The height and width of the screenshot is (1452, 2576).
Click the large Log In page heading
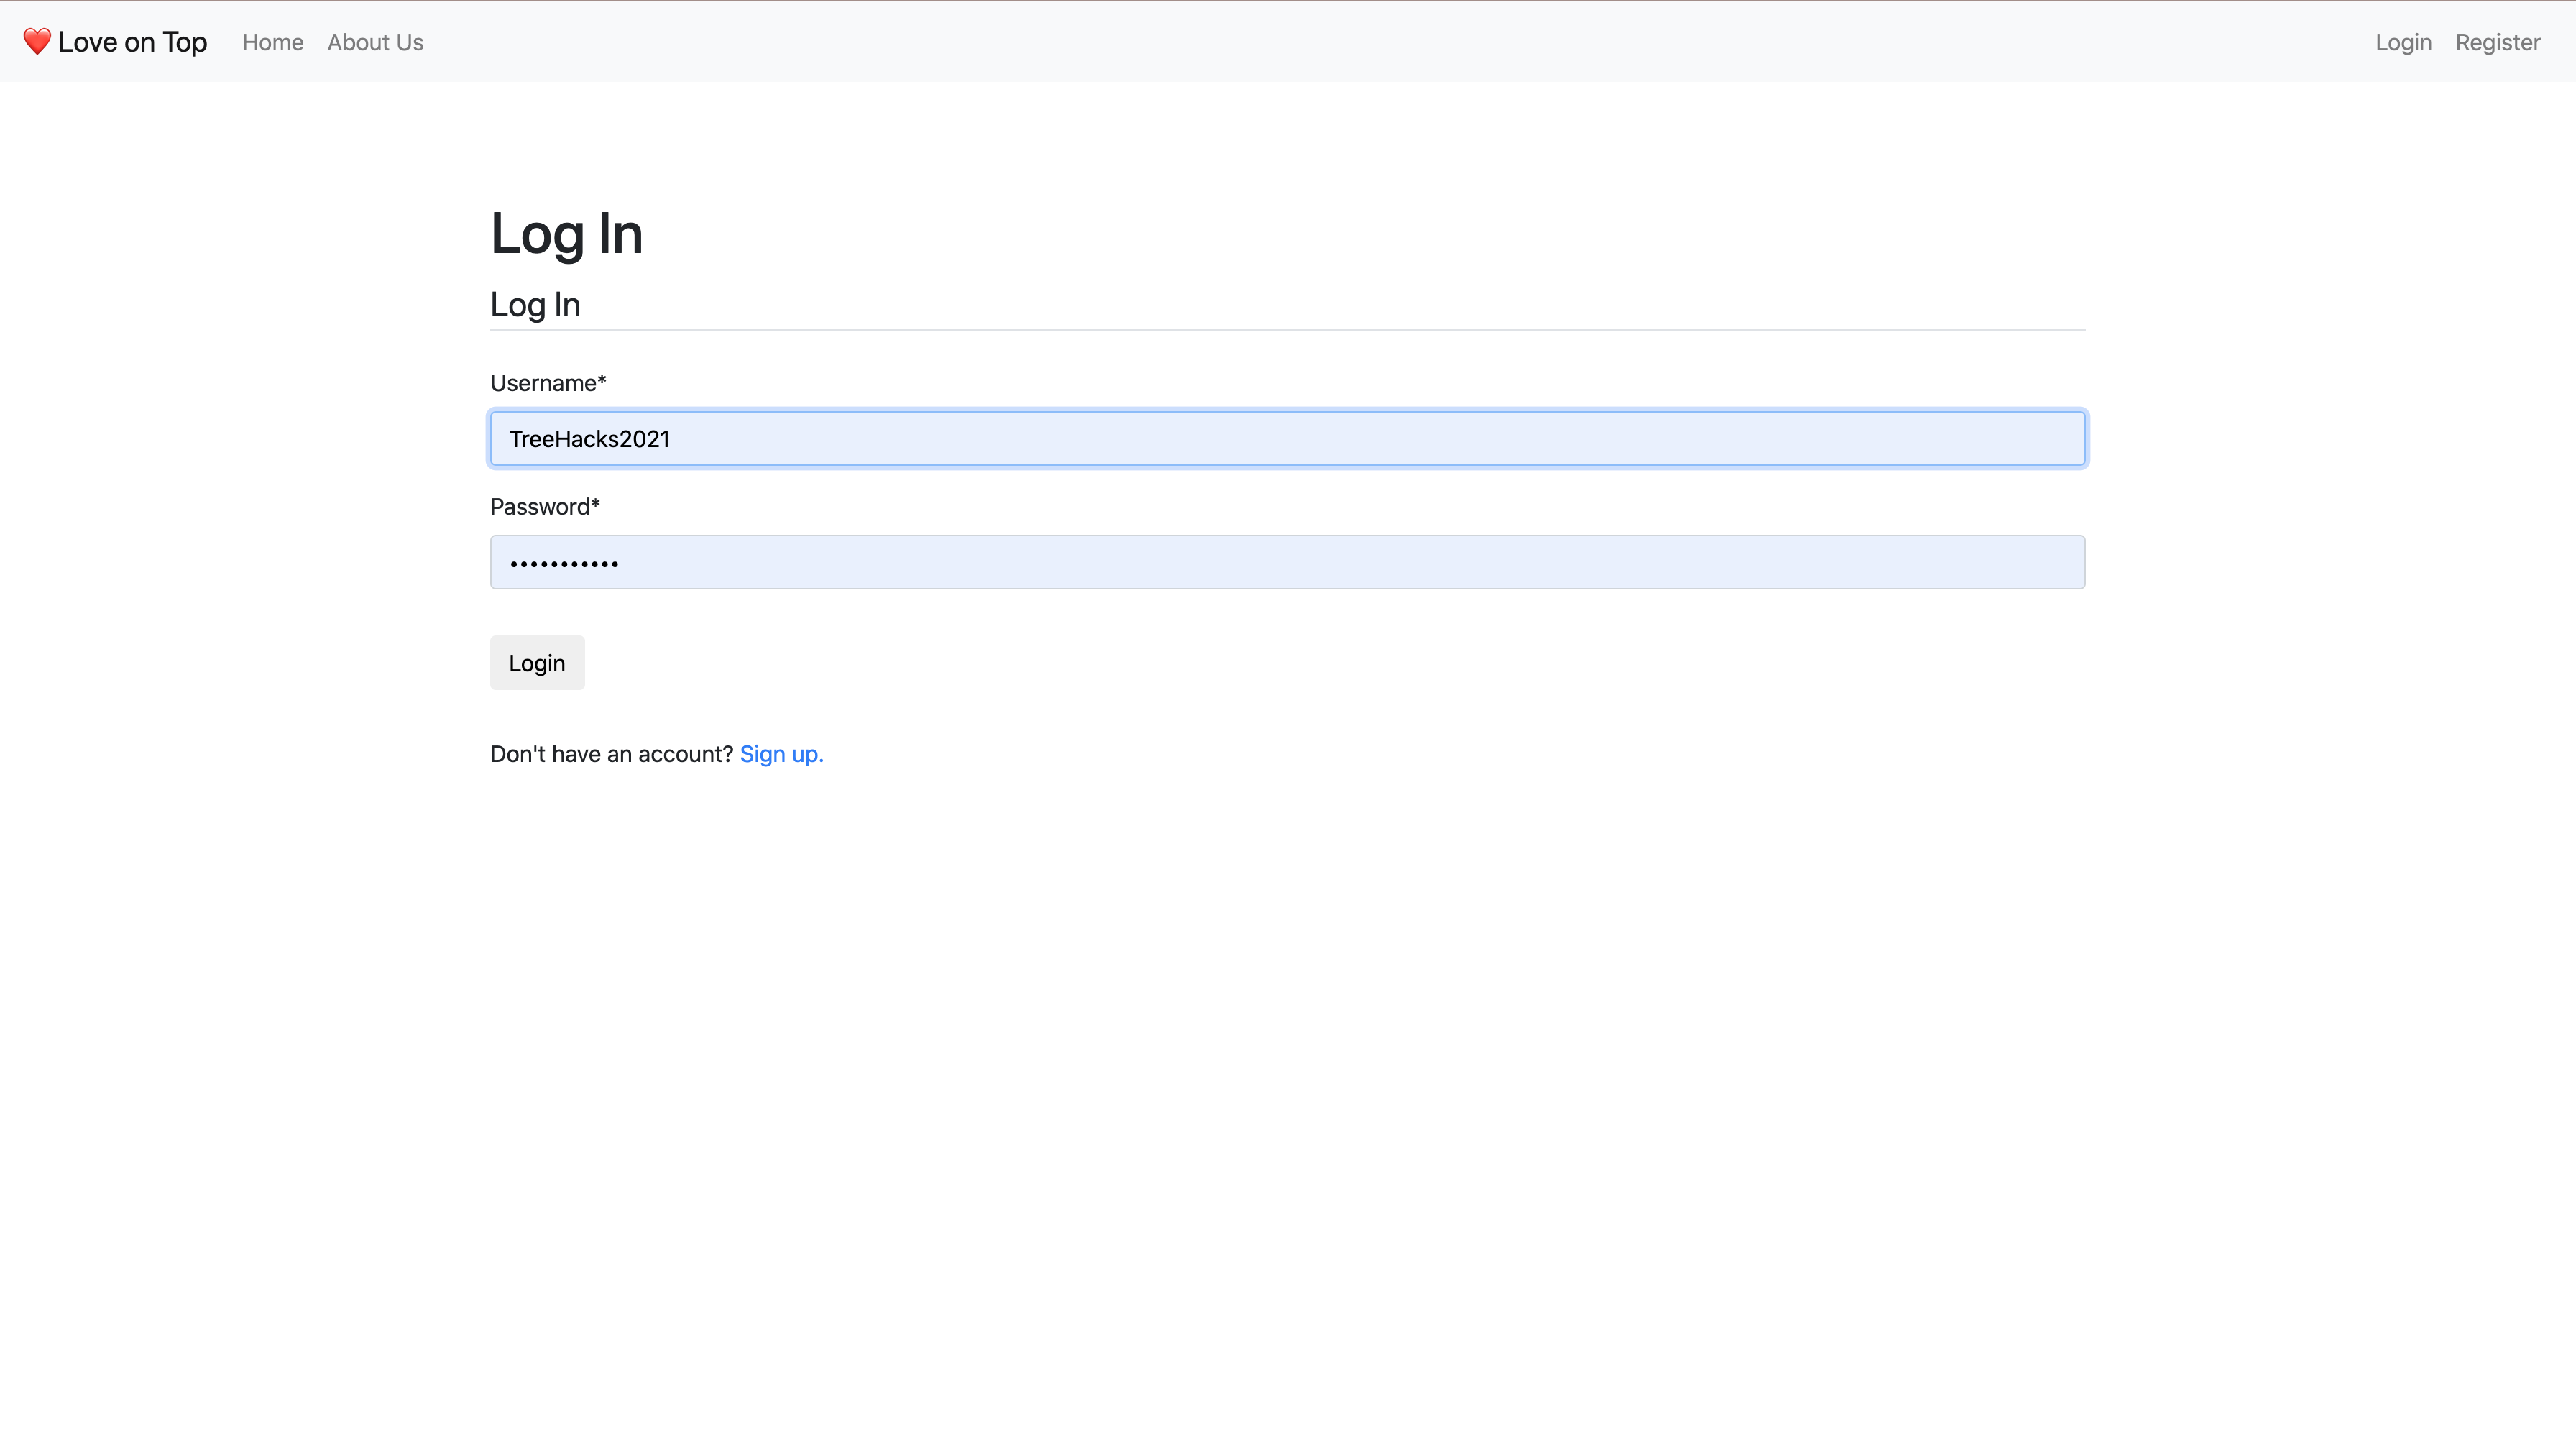(x=566, y=234)
